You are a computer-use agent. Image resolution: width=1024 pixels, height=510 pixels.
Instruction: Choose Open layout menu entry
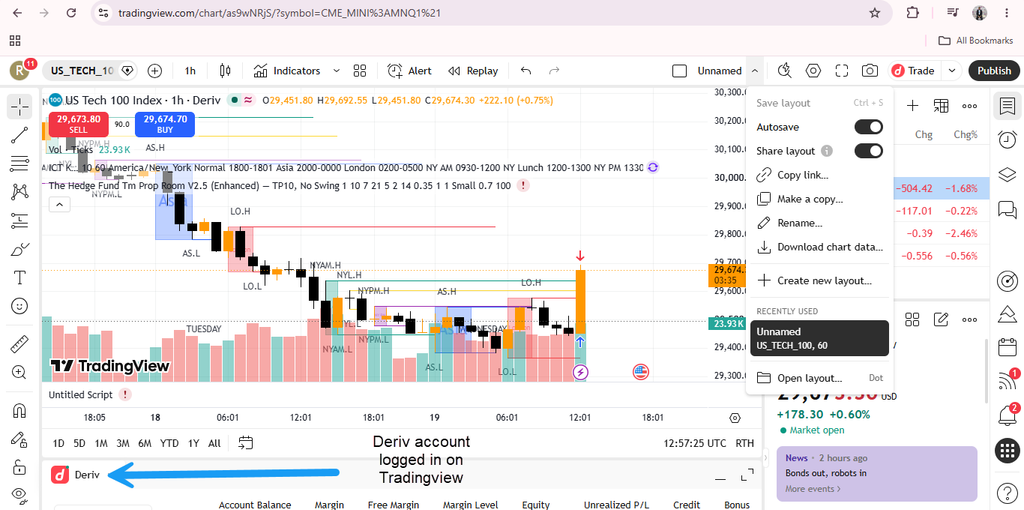click(820, 378)
